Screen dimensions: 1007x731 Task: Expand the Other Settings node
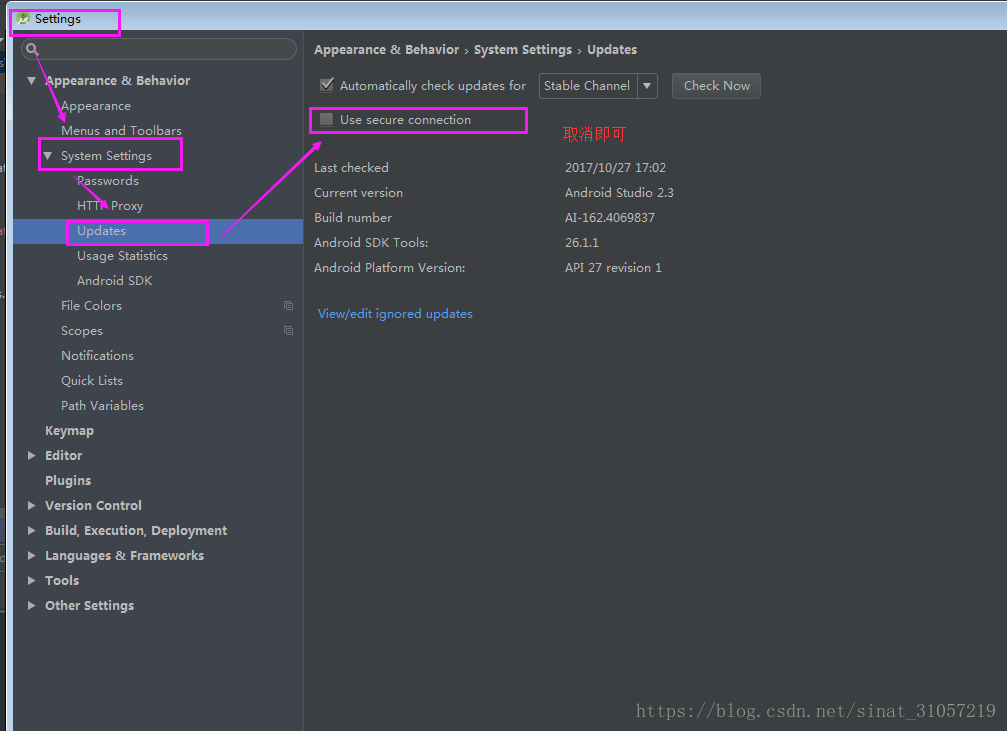point(31,606)
